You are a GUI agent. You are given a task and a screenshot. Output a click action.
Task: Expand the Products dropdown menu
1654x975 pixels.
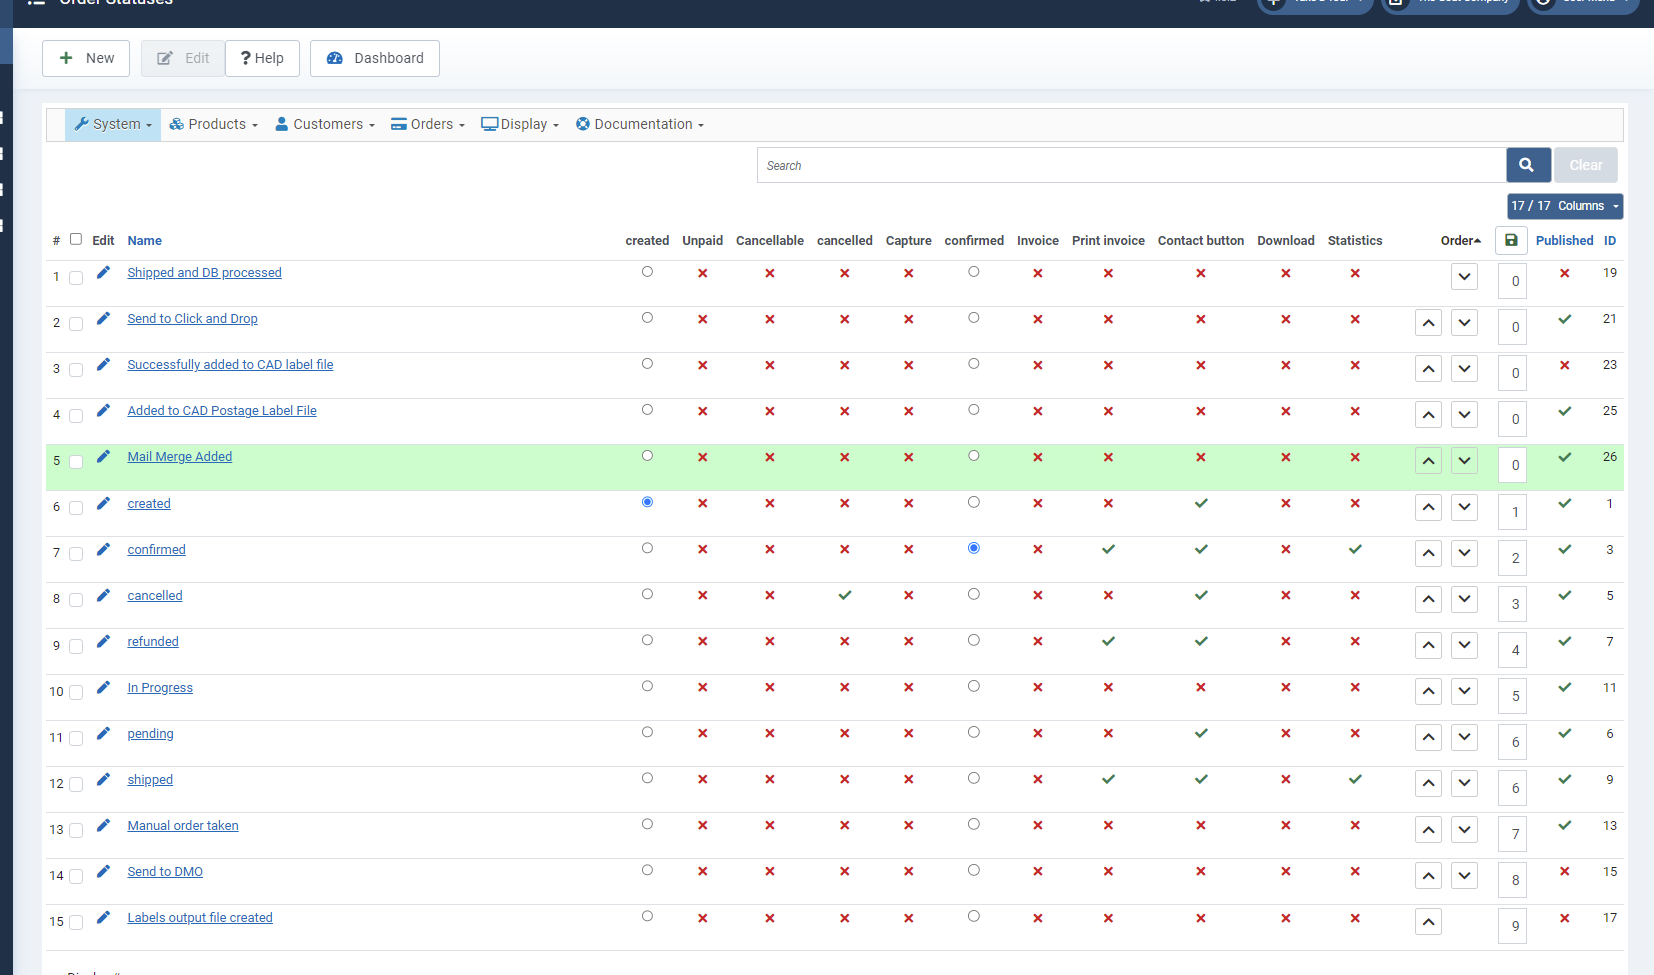point(214,124)
